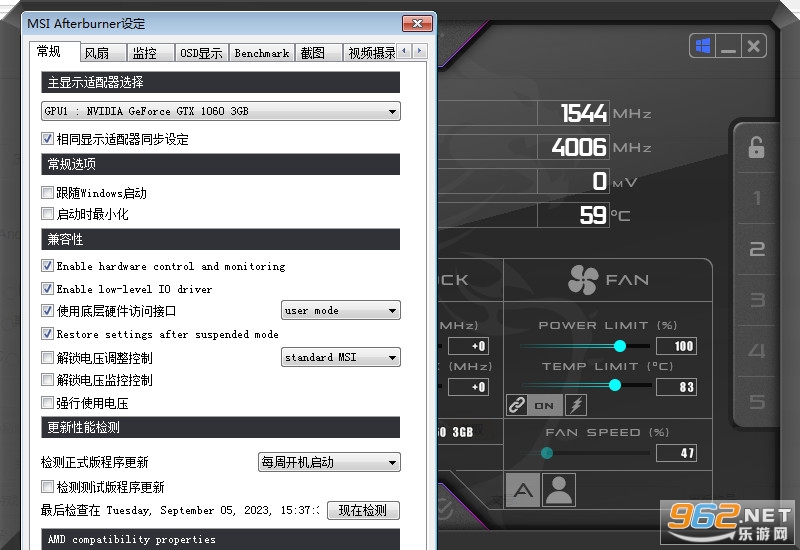
Task: Enable auto fan mode A icon
Action: (523, 490)
